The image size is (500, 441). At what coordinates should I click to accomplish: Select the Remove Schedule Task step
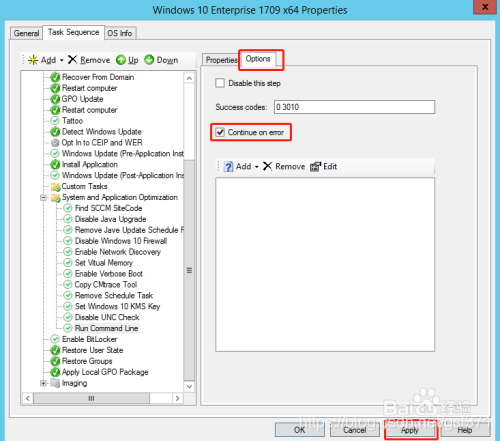point(114,296)
